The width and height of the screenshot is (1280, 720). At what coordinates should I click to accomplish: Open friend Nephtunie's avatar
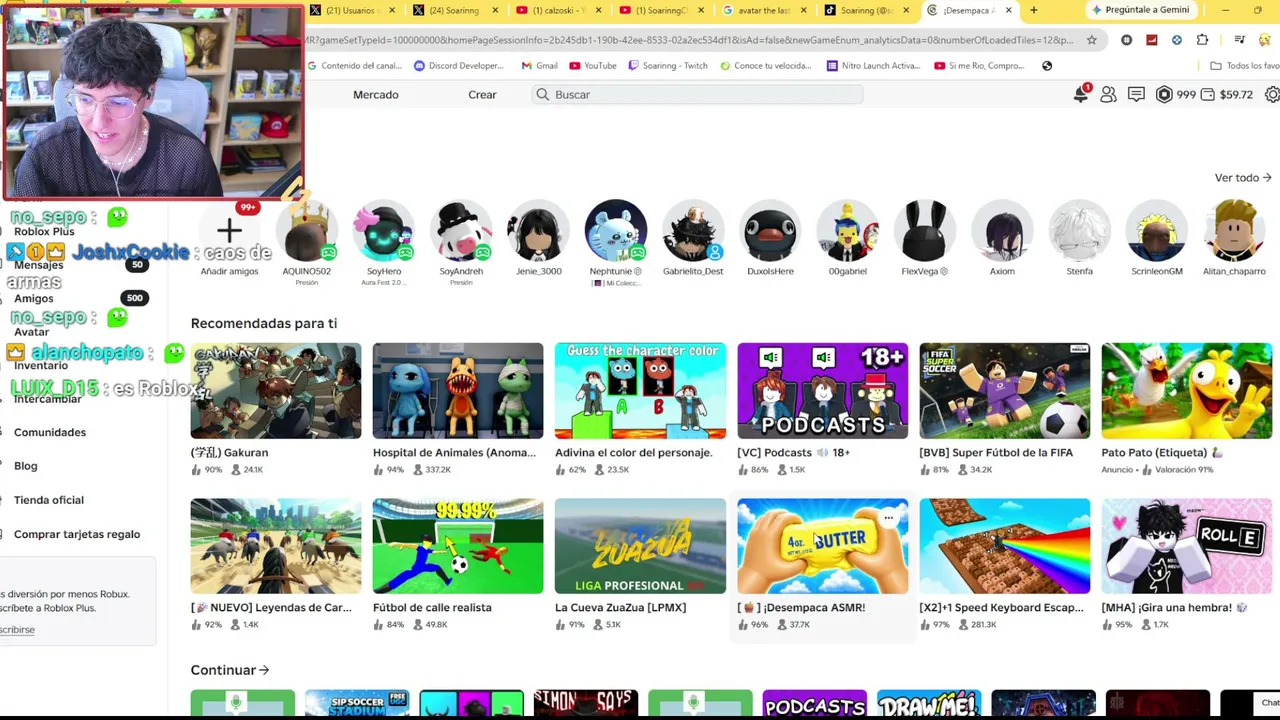(616, 231)
